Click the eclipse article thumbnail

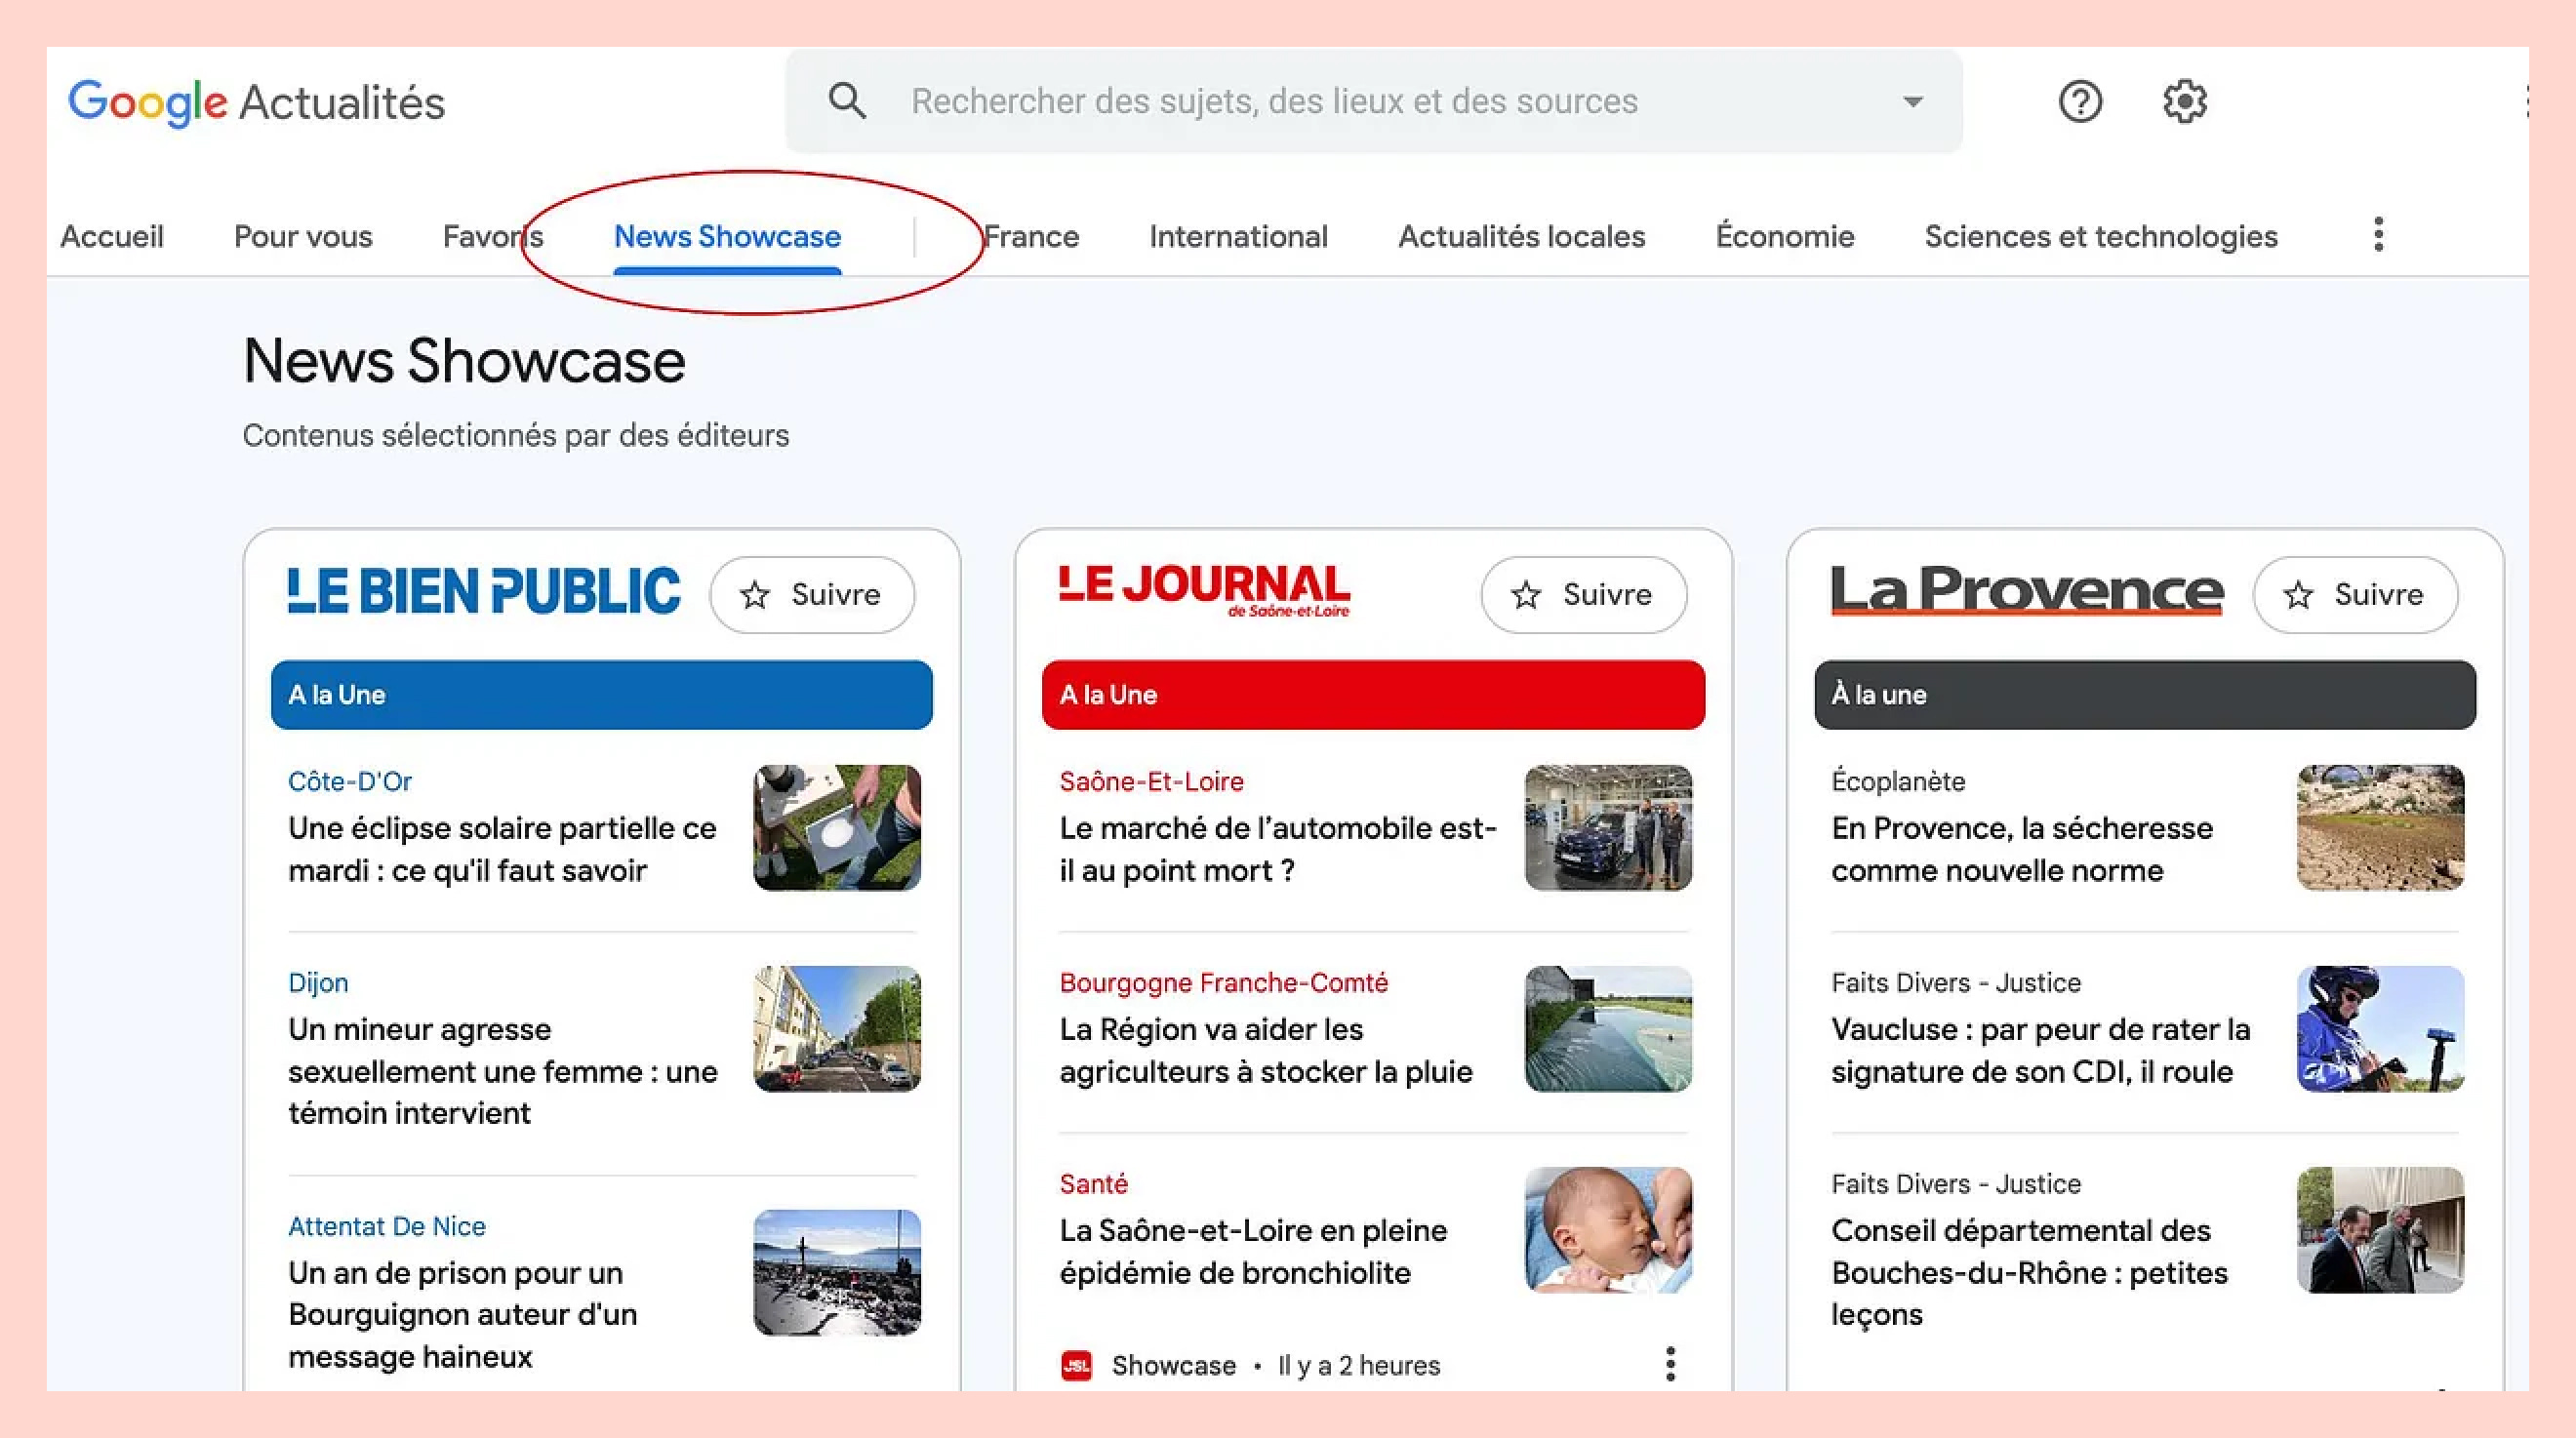coord(837,828)
